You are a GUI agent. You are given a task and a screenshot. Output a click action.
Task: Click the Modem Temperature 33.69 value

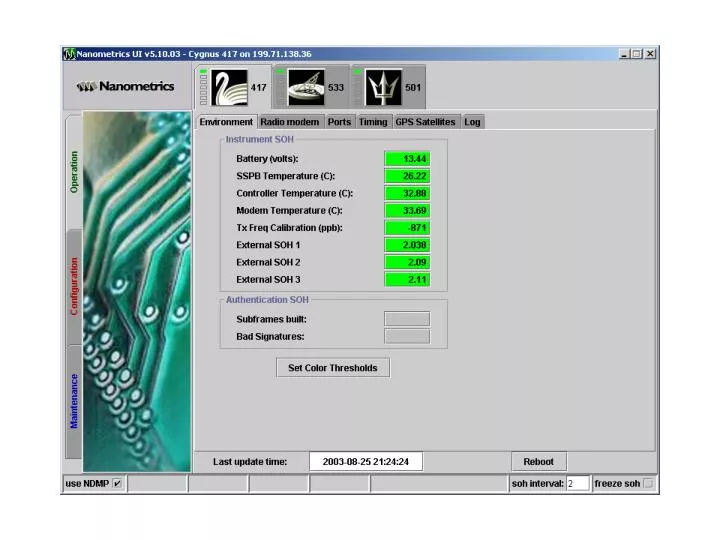pos(407,211)
